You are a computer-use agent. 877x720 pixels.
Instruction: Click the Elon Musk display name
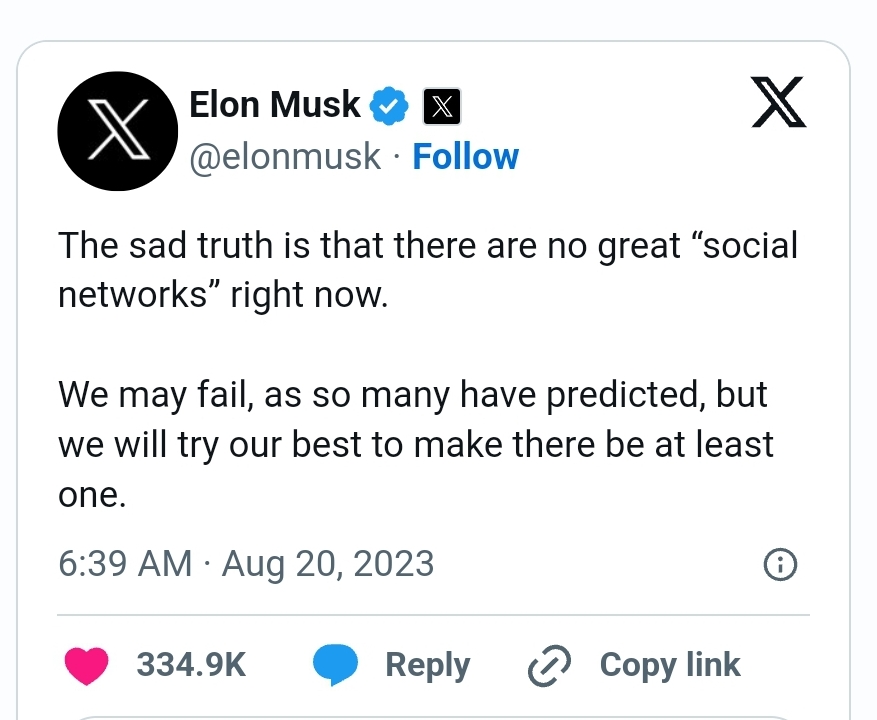274,104
